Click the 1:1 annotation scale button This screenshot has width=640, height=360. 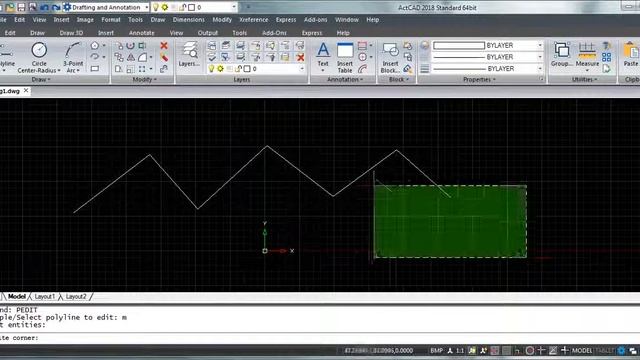coord(460,350)
